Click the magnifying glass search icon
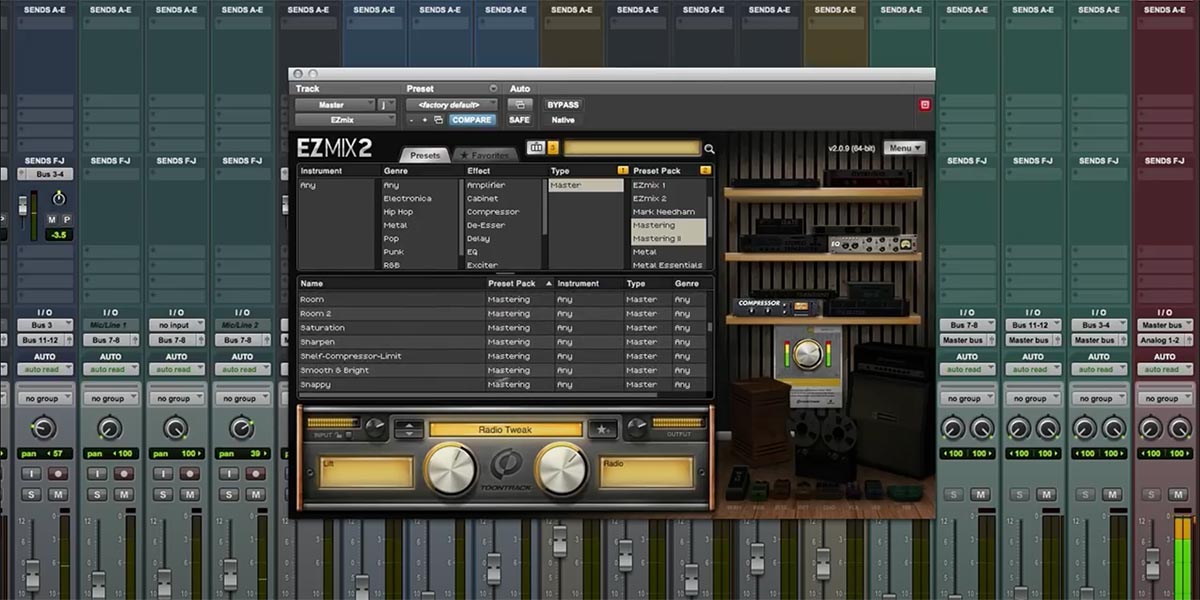This screenshot has height=600, width=1200. 710,148
